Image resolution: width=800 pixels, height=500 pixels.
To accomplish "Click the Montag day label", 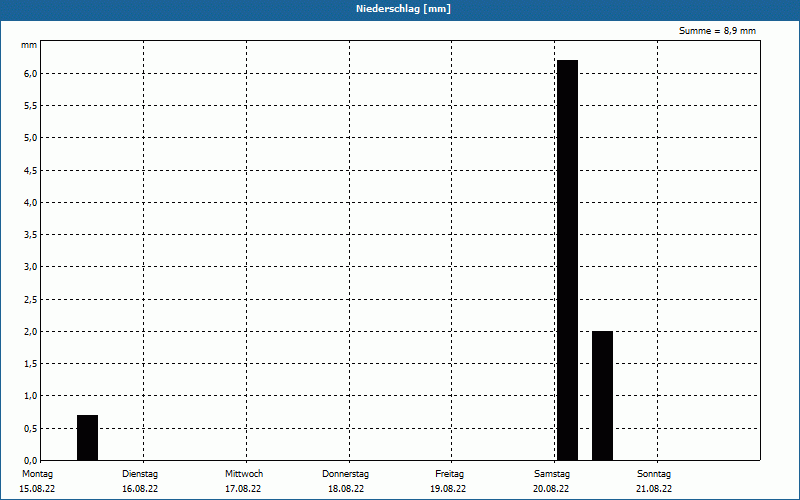I will coord(37,474).
